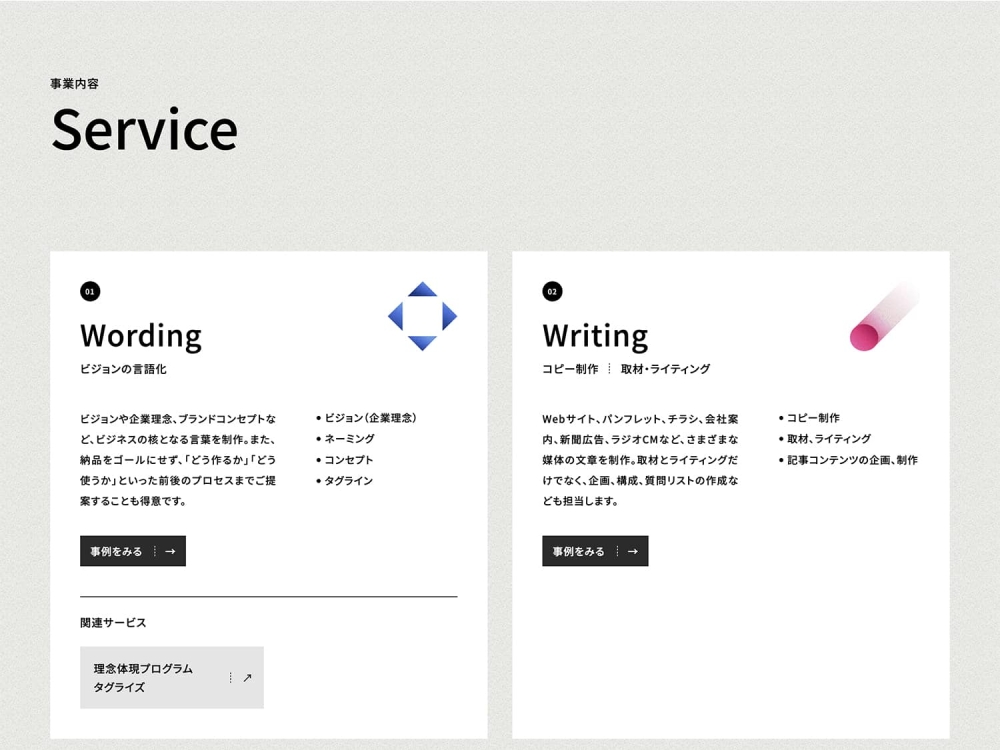Click the right arrow in Wording's 事例をみる button
The width and height of the screenshot is (1000, 750).
pos(170,551)
